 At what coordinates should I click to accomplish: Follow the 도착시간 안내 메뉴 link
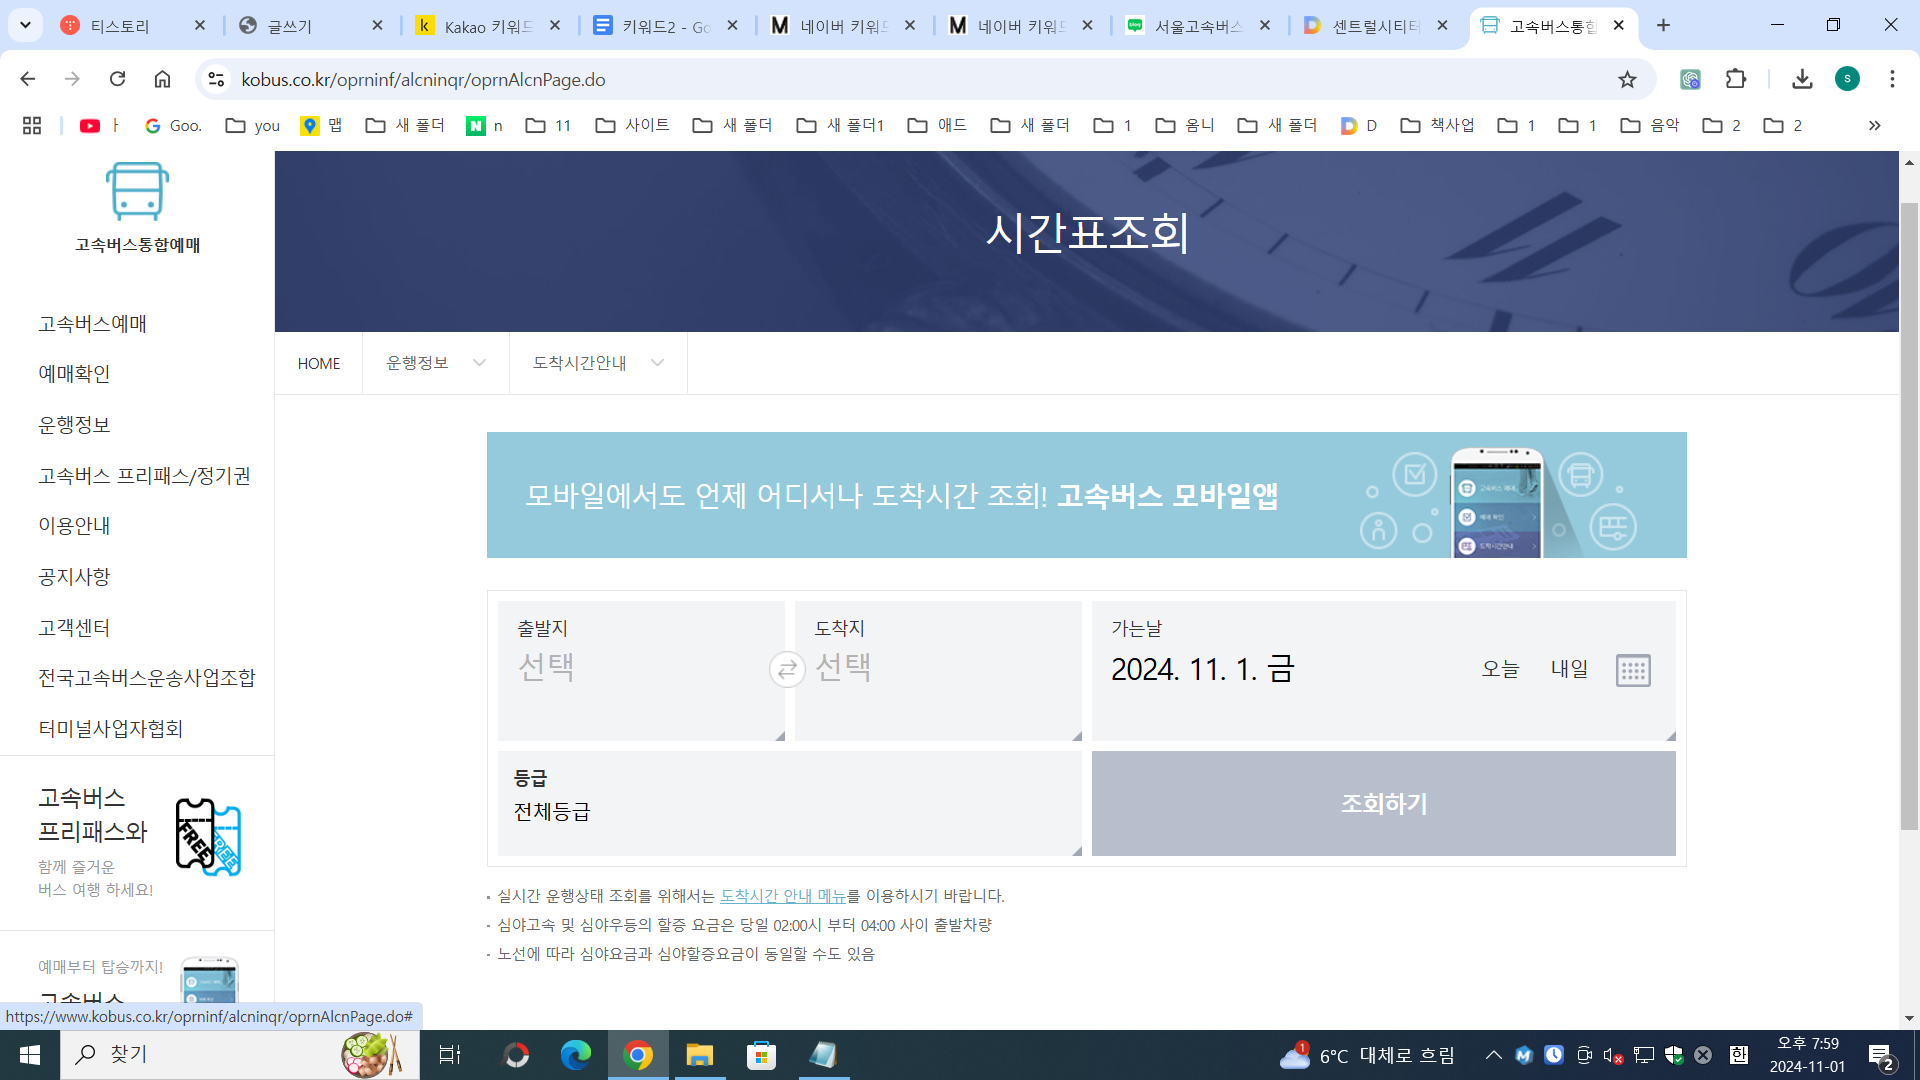point(783,896)
